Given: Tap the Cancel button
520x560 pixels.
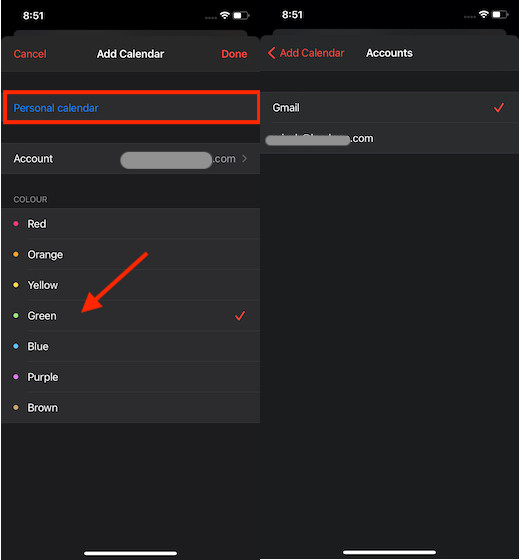Looking at the screenshot, I should [x=30, y=54].
